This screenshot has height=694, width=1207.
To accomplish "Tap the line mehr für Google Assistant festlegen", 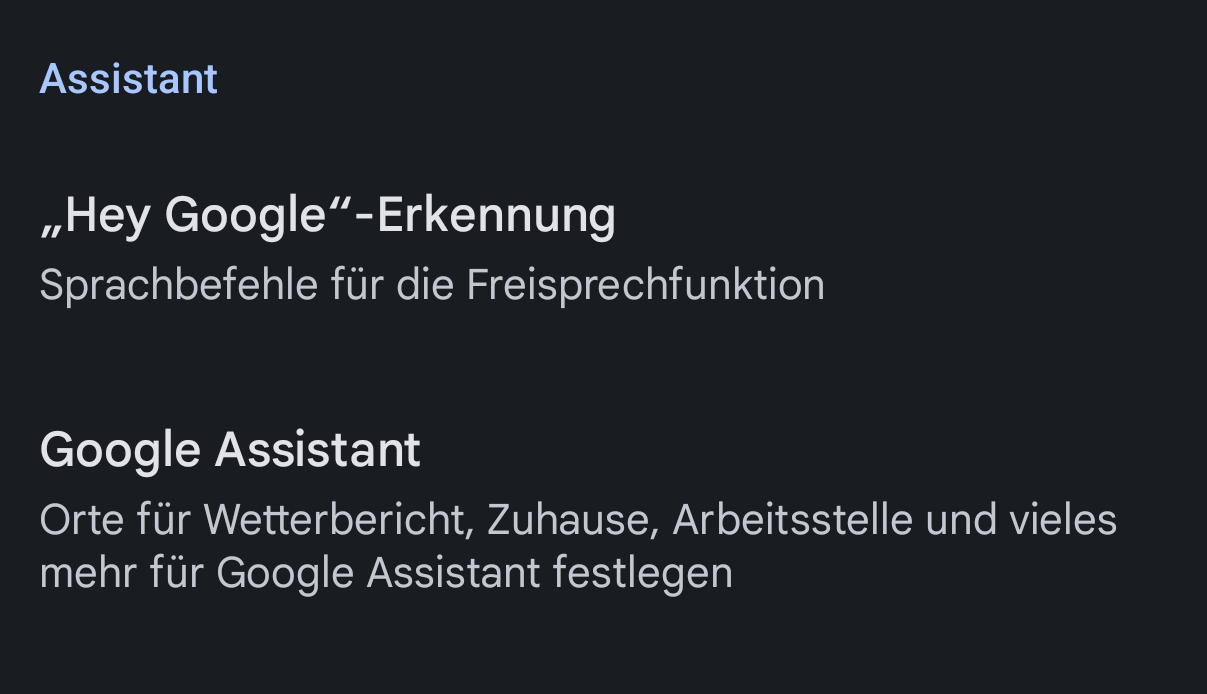I will [385, 574].
